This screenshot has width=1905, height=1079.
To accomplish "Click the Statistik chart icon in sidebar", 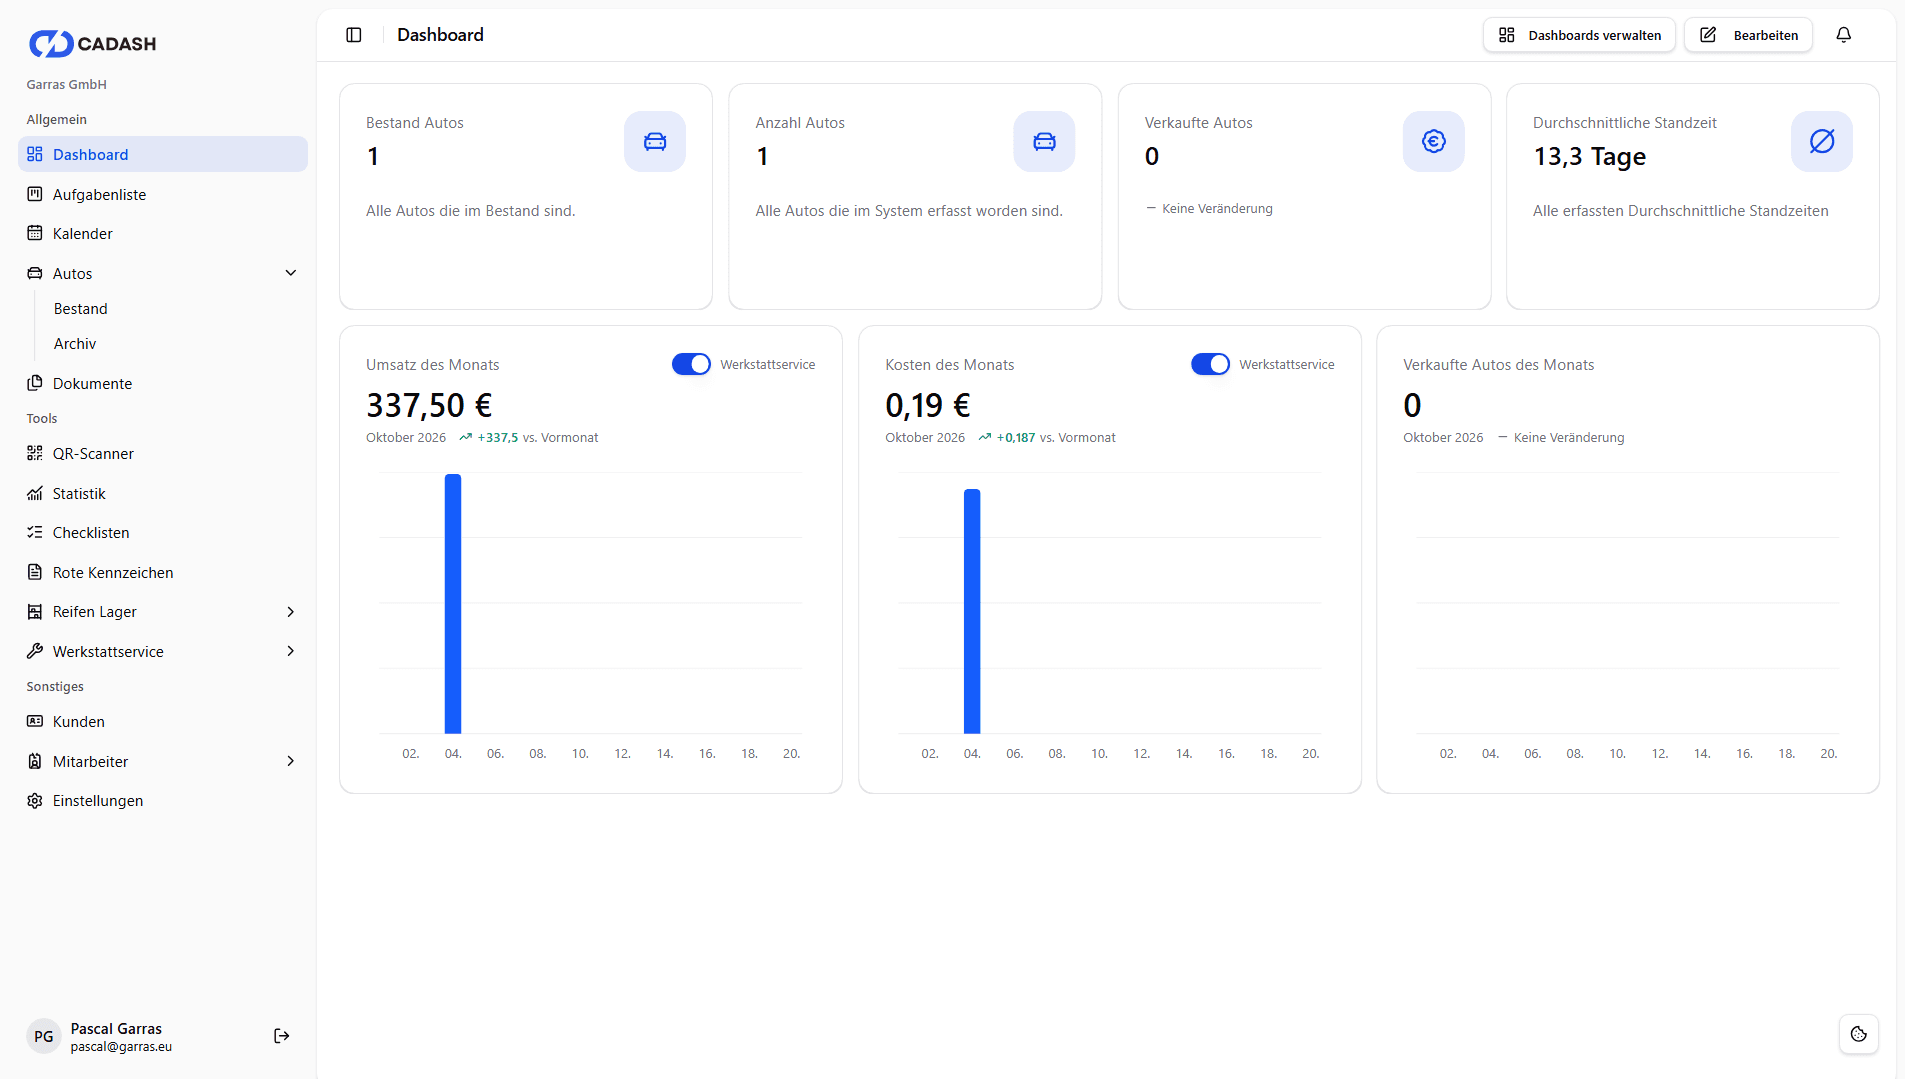I will [35, 494].
